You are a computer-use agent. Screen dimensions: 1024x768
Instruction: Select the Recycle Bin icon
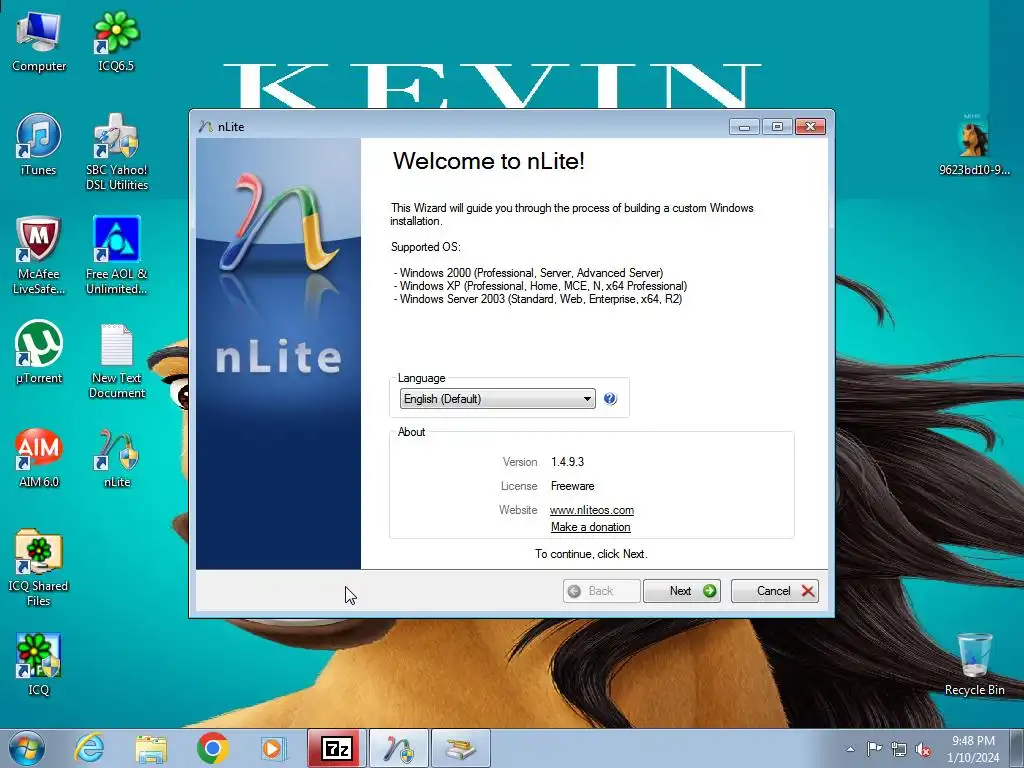[974, 664]
